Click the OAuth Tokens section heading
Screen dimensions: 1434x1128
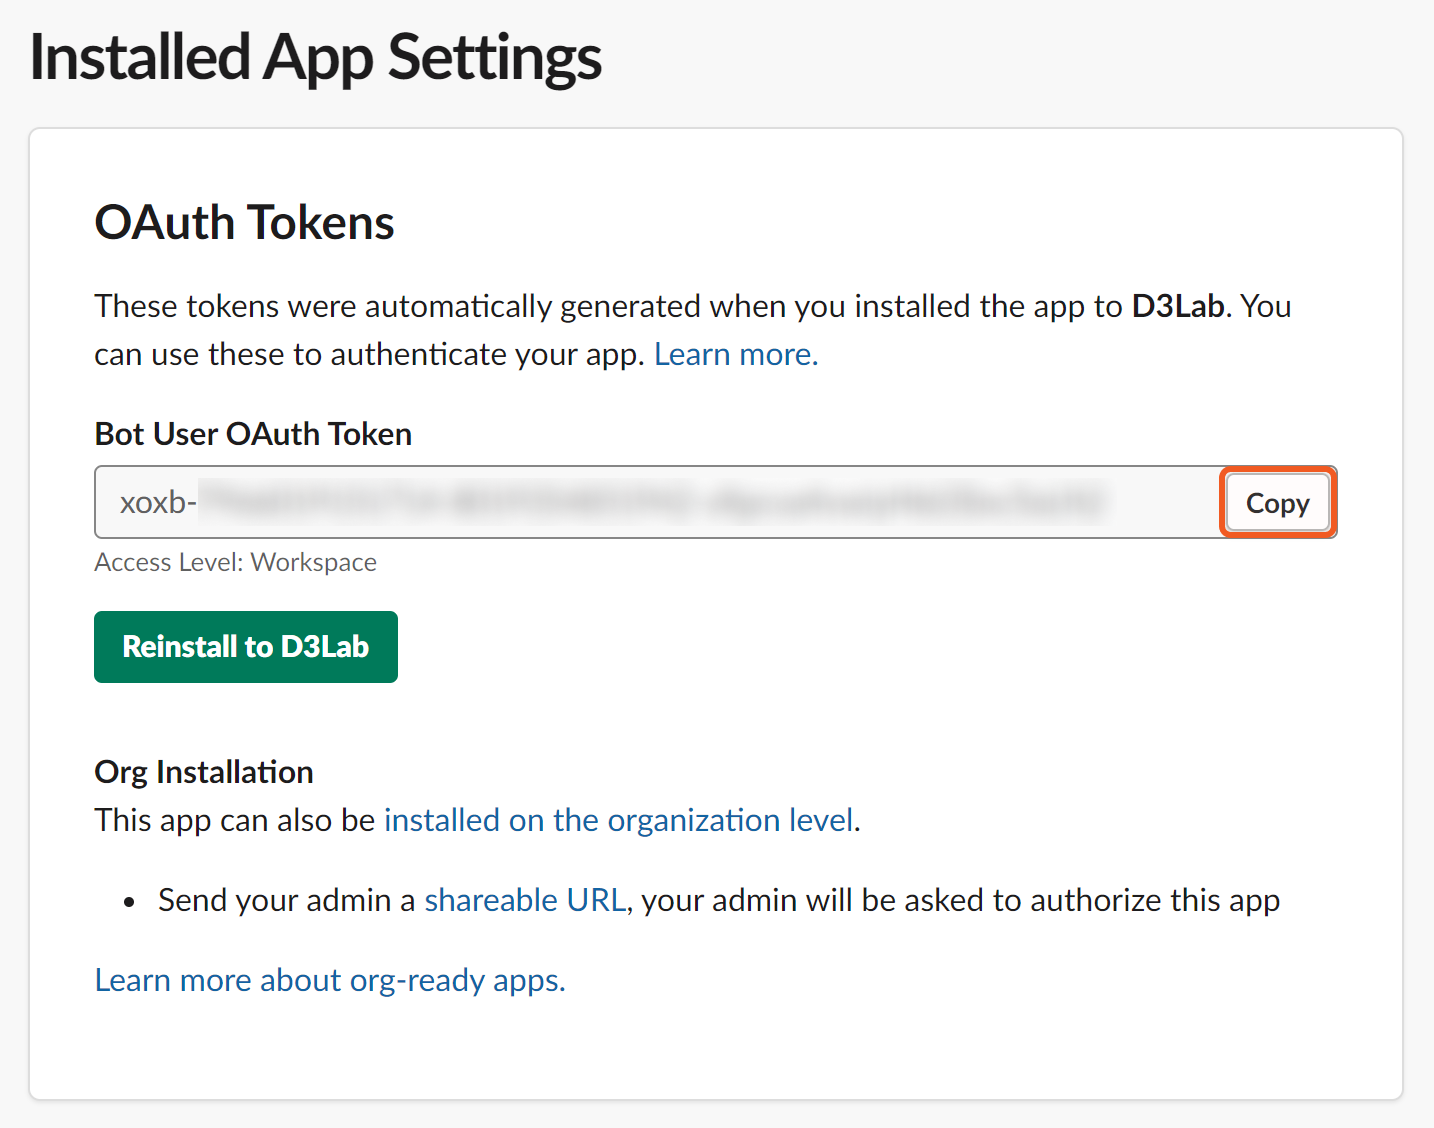(244, 222)
